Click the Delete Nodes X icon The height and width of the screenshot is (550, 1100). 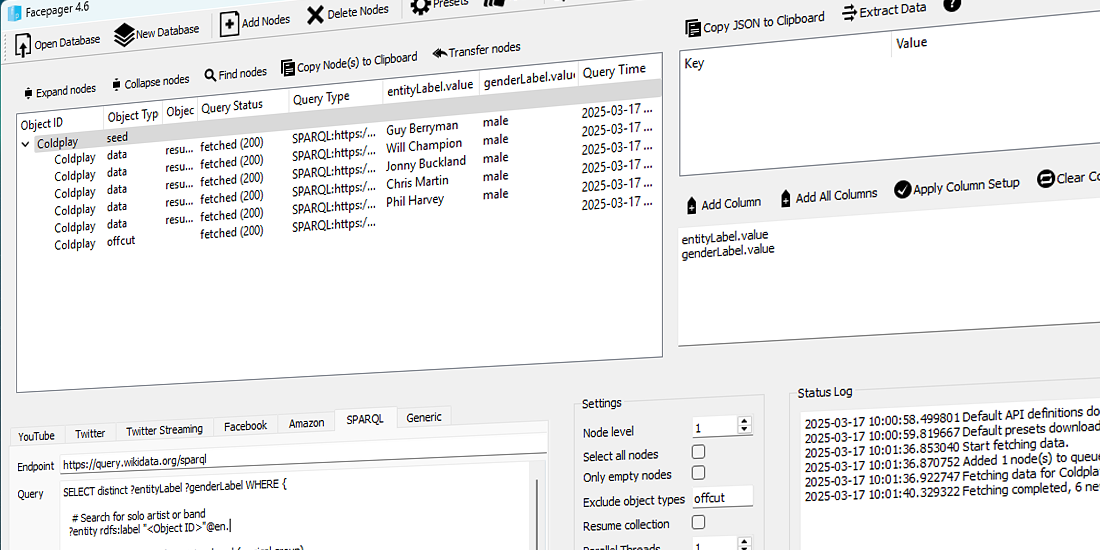(315, 14)
